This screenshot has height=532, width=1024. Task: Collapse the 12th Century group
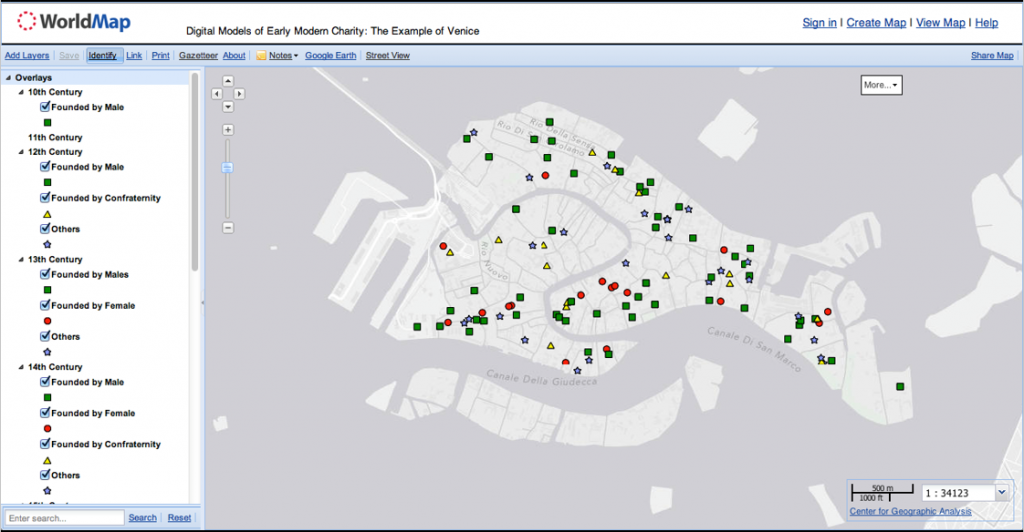pyautogui.click(x=21, y=151)
